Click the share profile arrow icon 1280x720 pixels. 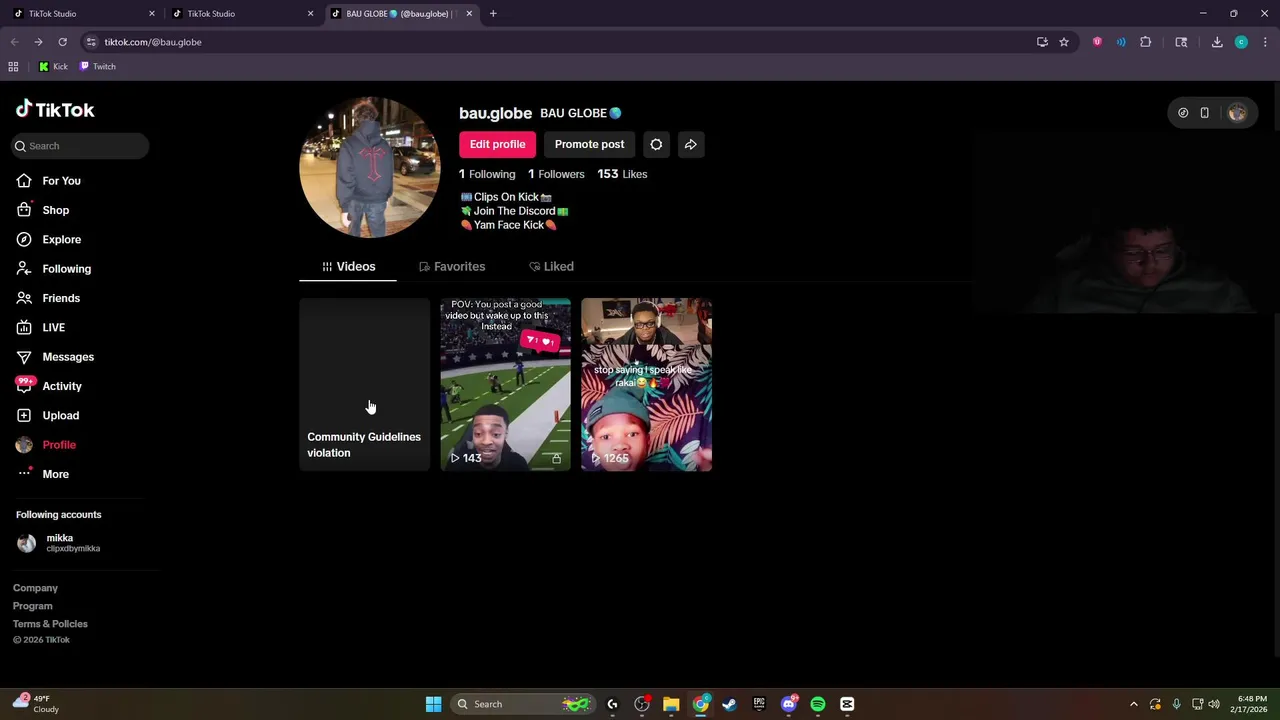tap(691, 144)
